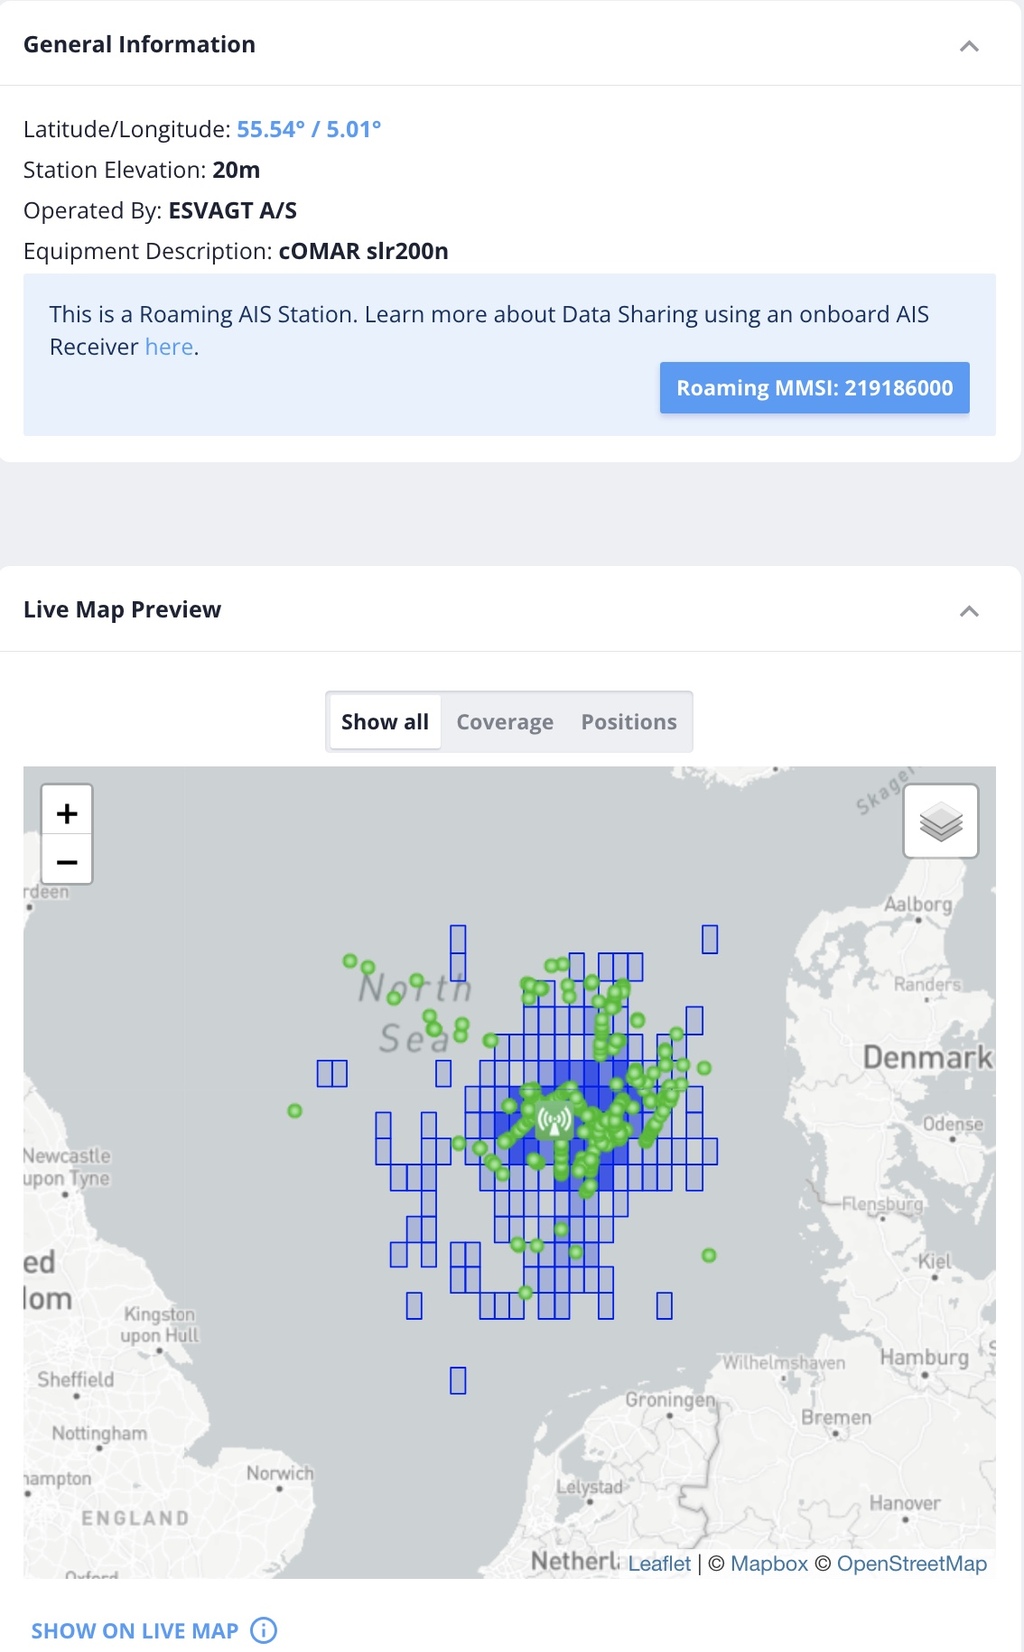Open the Mapbox attribution link
Viewport: 1024px width, 1652px height.
[x=769, y=1563]
